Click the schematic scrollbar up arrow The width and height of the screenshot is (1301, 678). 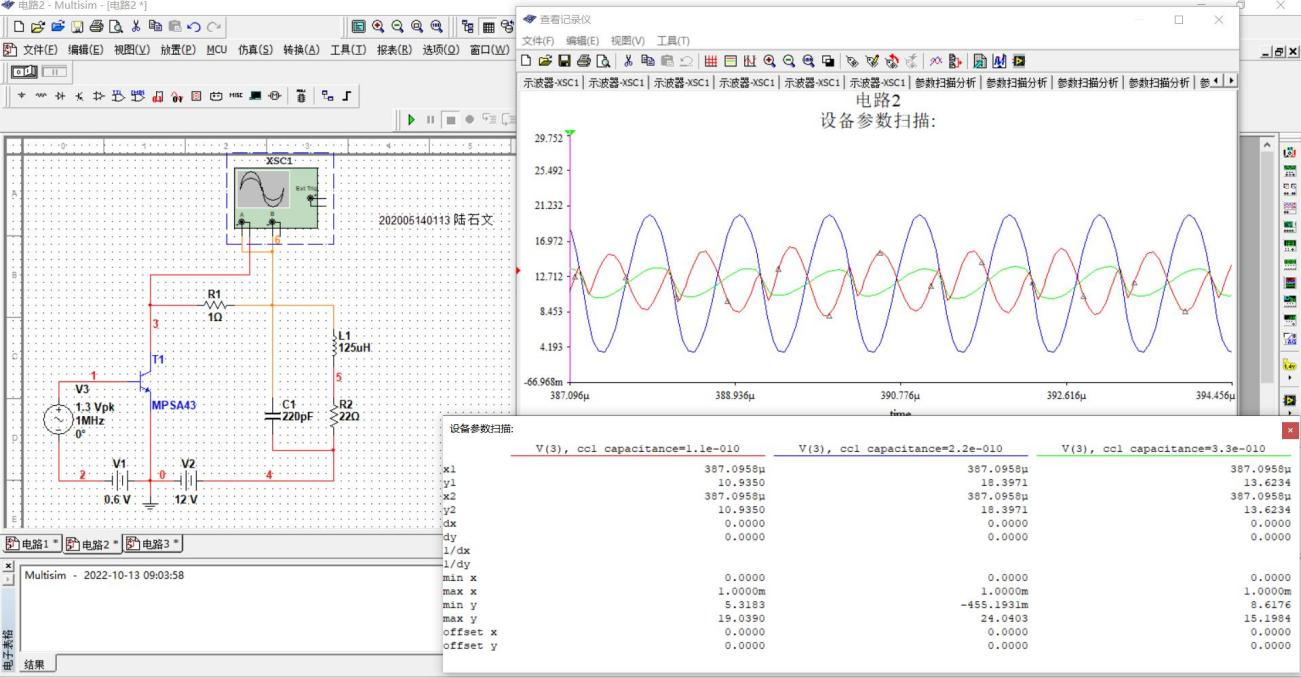tap(1268, 147)
